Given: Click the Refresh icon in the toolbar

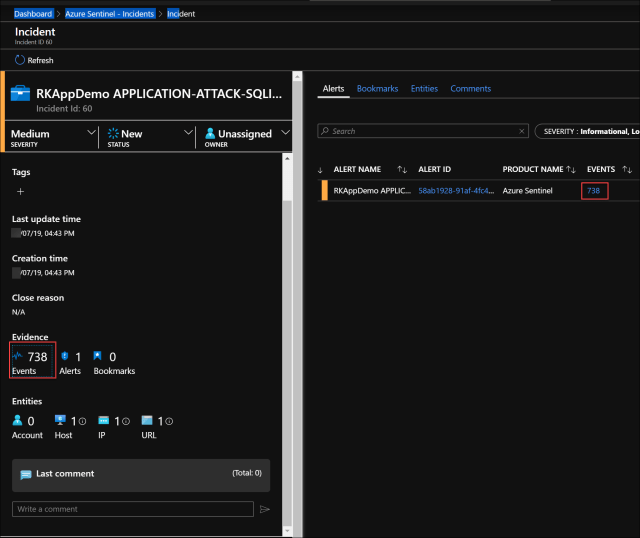Looking at the screenshot, I should 20,60.
